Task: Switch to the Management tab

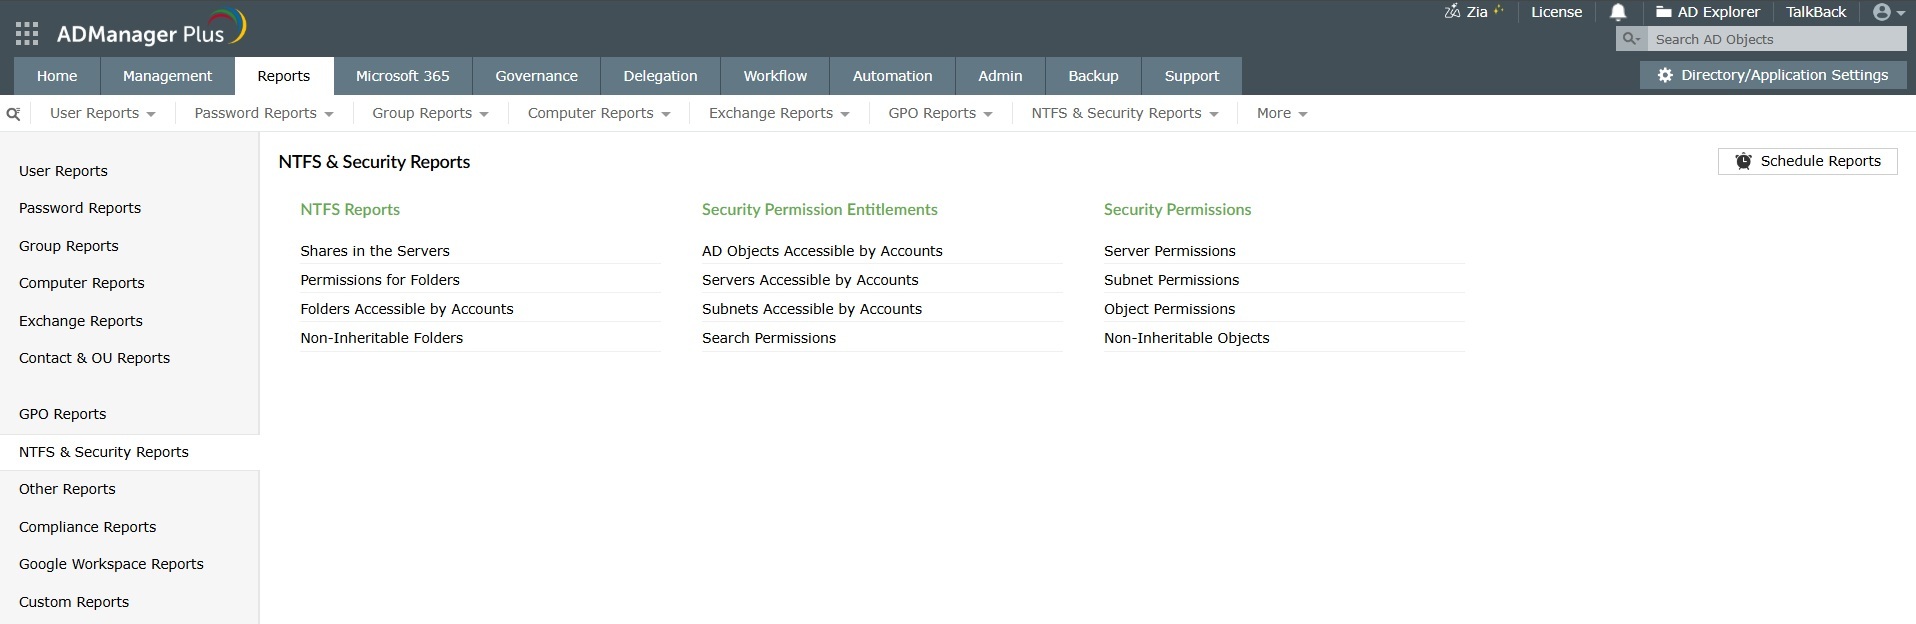Action: pos(167,76)
